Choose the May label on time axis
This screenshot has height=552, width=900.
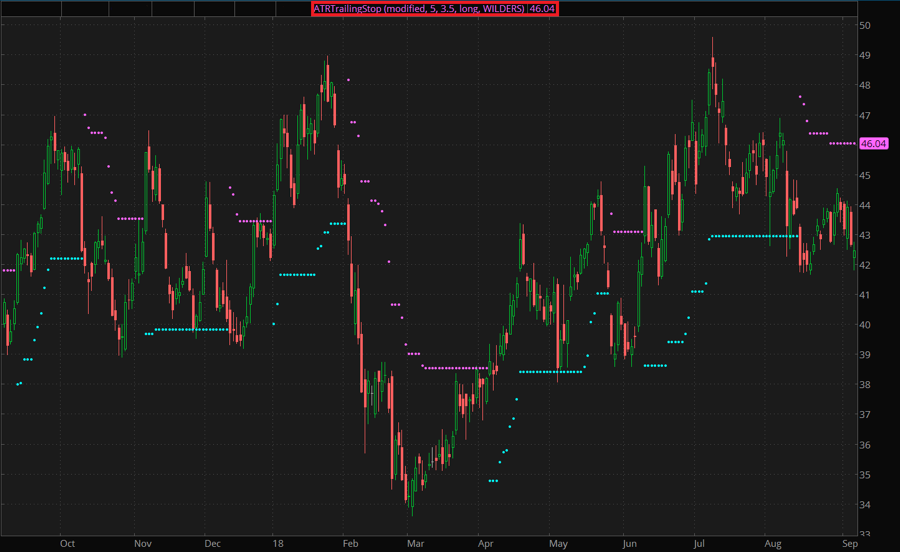click(557, 543)
